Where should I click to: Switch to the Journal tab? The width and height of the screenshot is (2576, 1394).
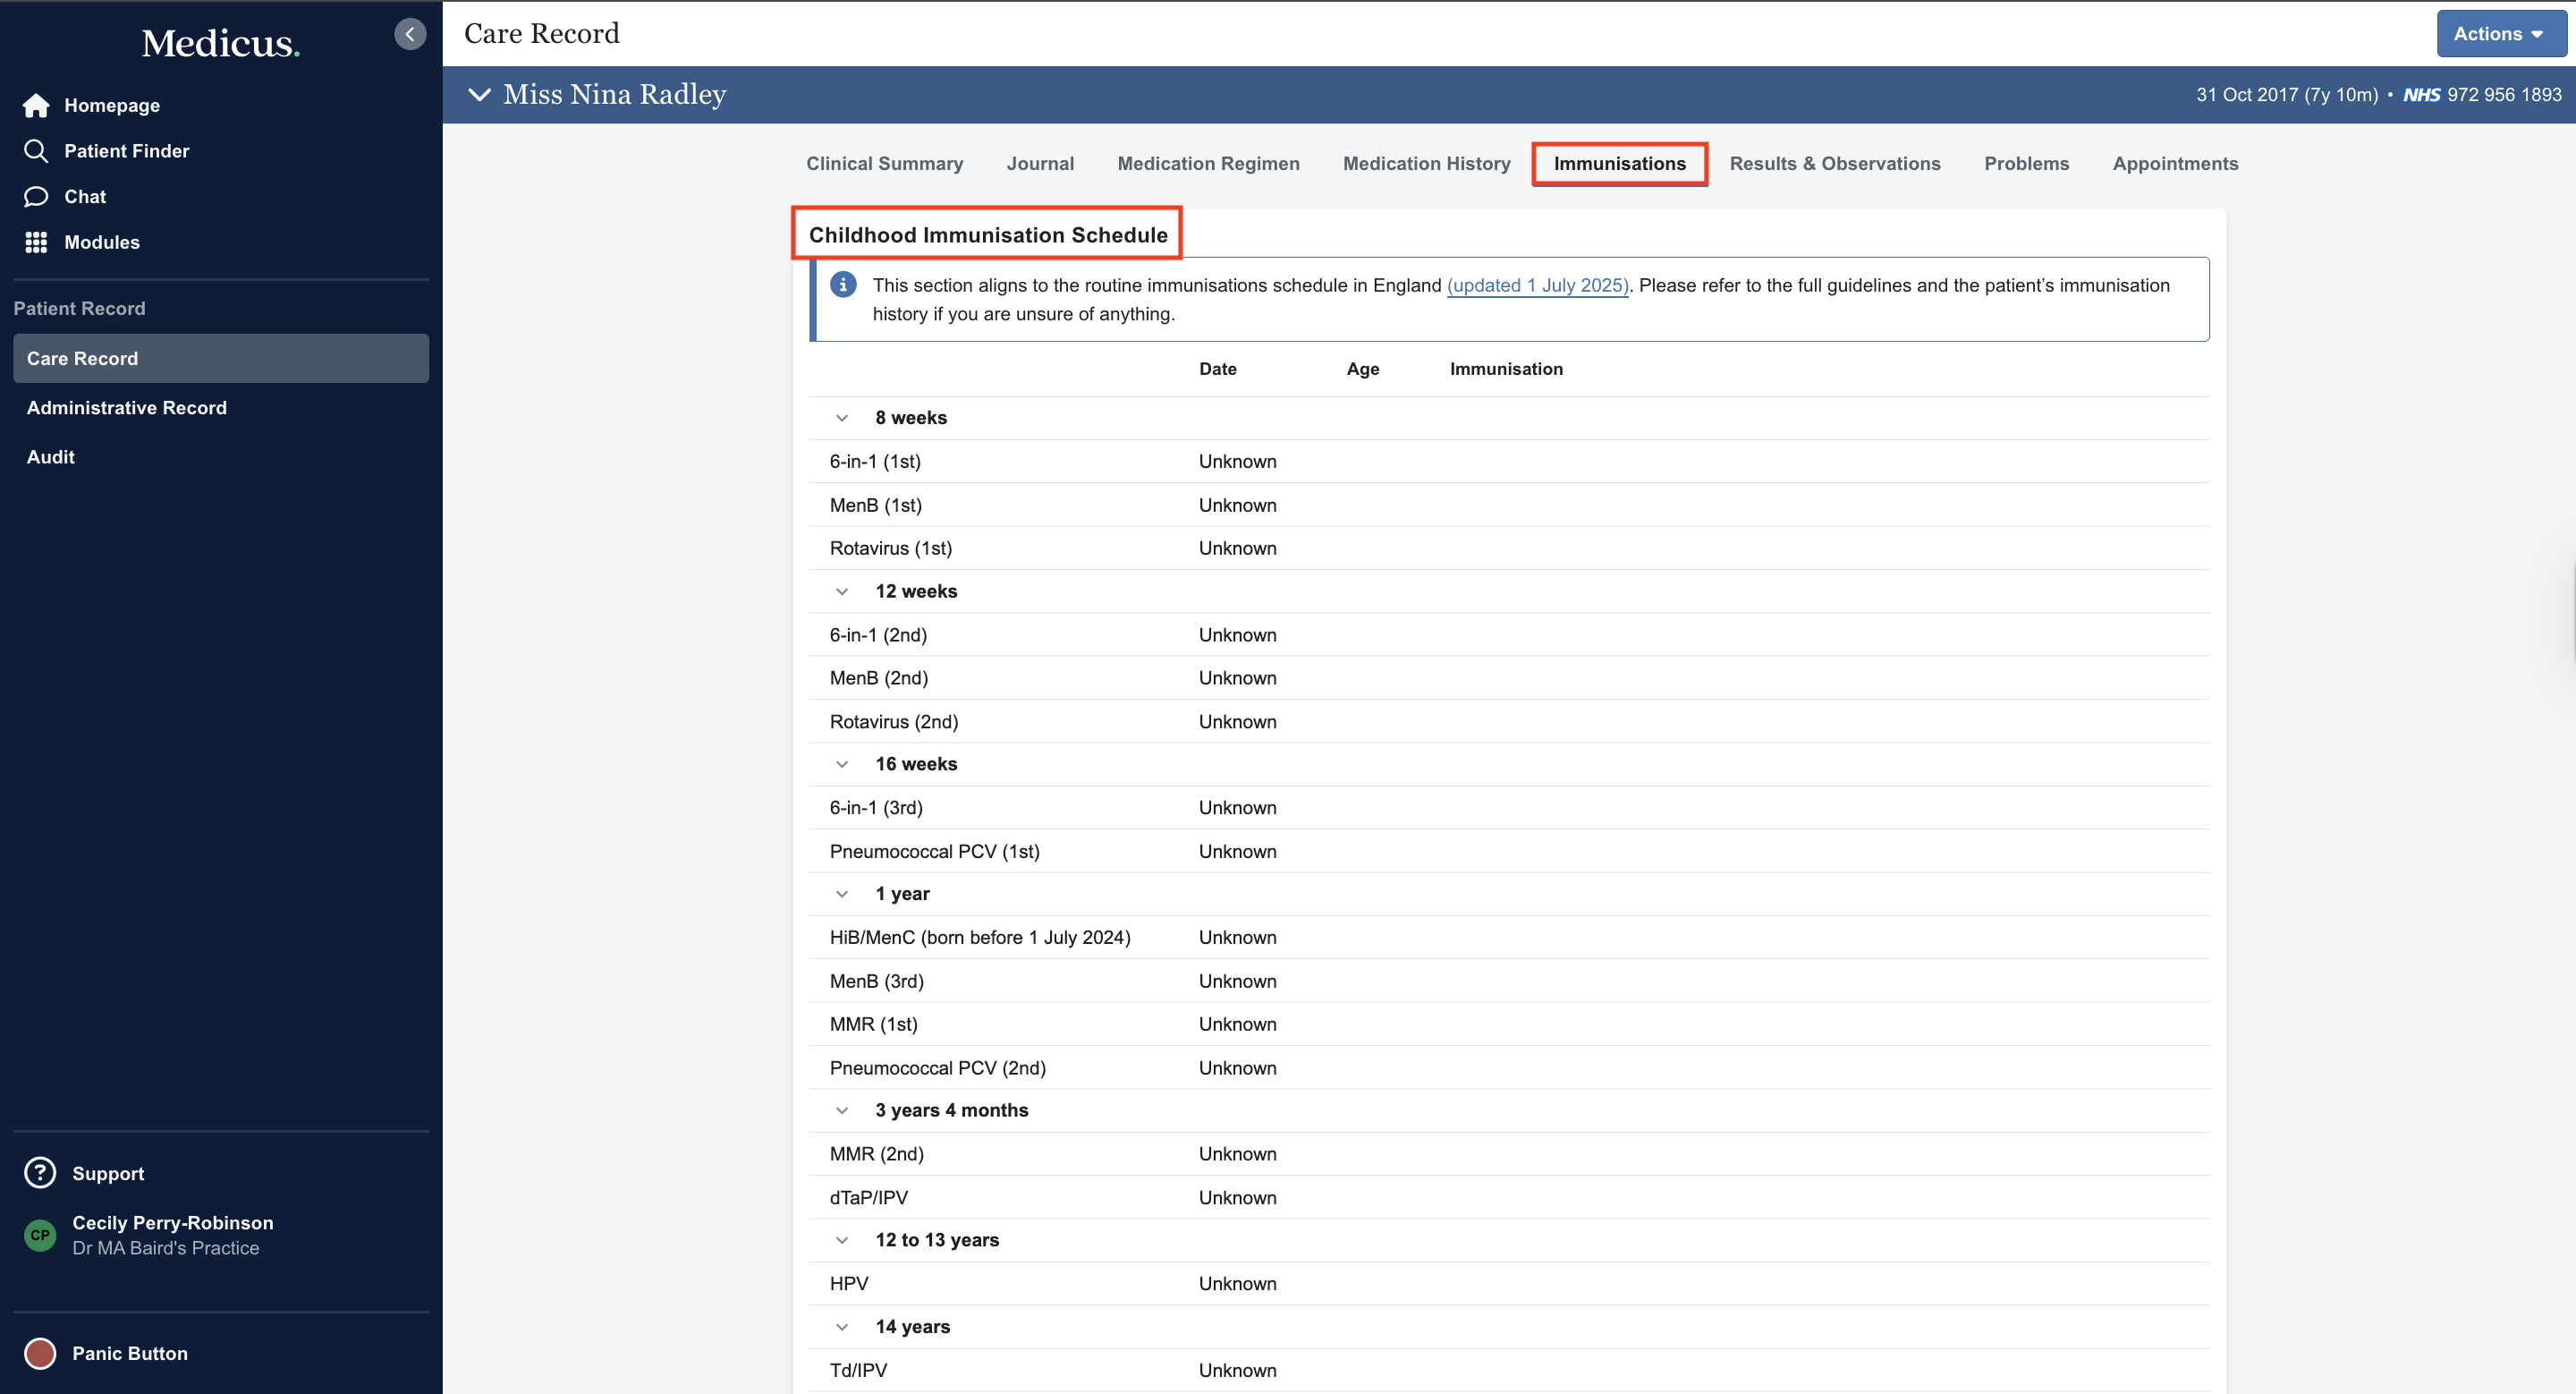click(1040, 163)
